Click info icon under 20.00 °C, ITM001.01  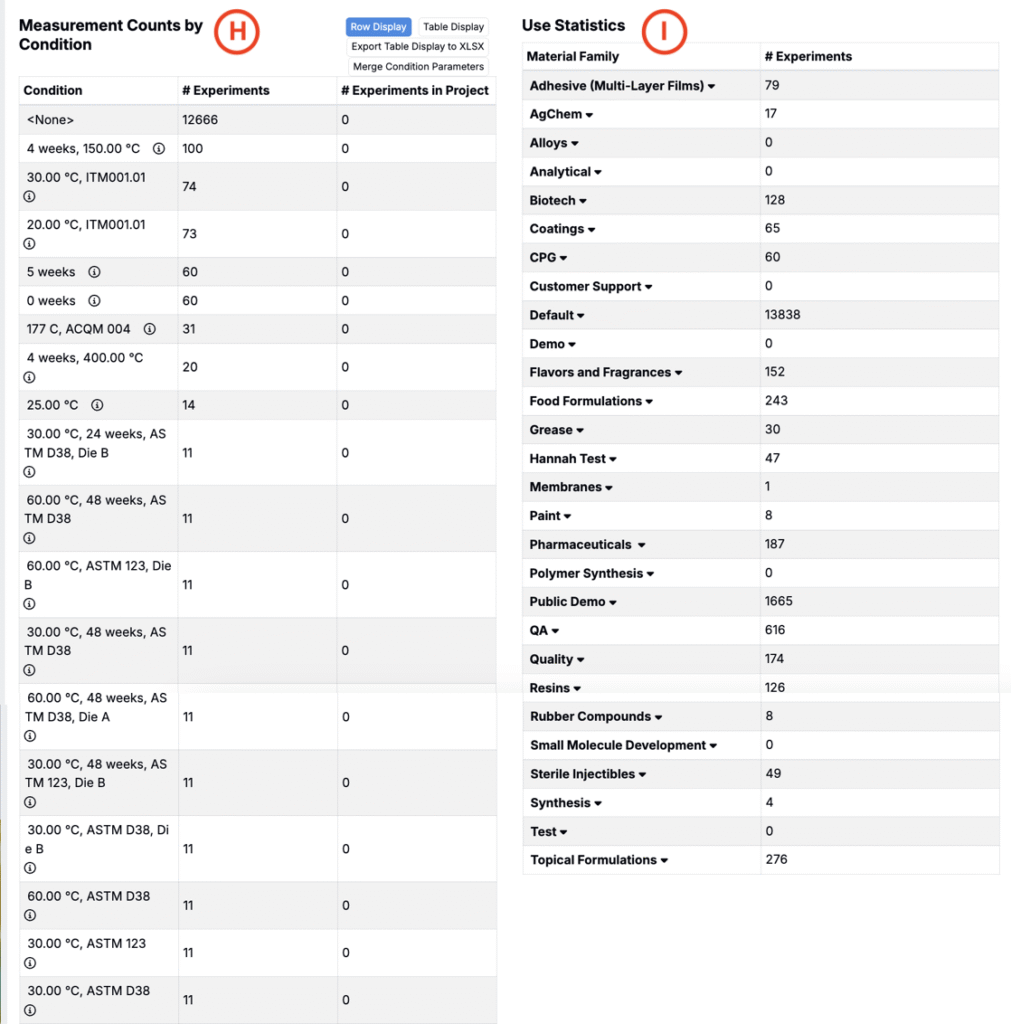click(29, 243)
